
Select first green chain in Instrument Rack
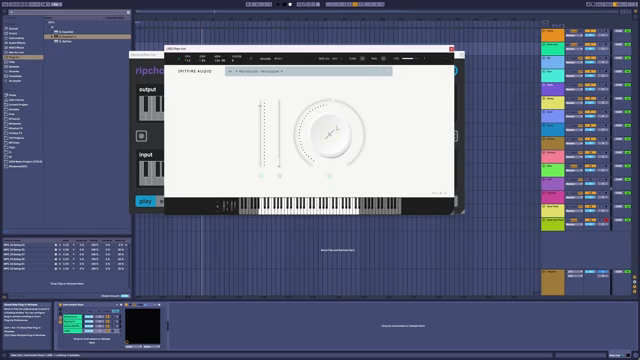pyautogui.click(x=73, y=317)
